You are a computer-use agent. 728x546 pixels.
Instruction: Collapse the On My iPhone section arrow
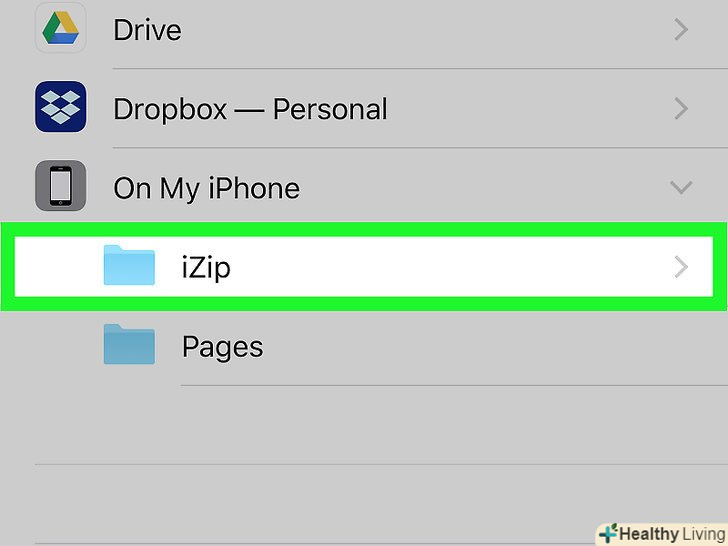[x=681, y=187]
